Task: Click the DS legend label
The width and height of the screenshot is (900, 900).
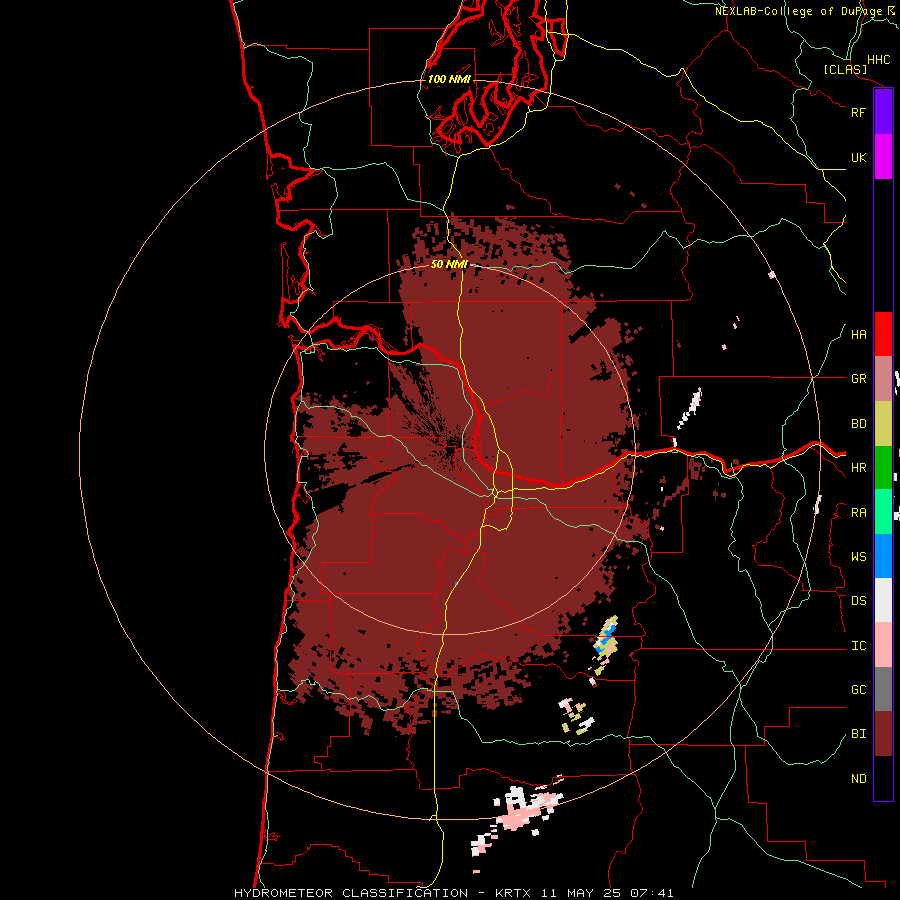Action: pyautogui.click(x=858, y=601)
